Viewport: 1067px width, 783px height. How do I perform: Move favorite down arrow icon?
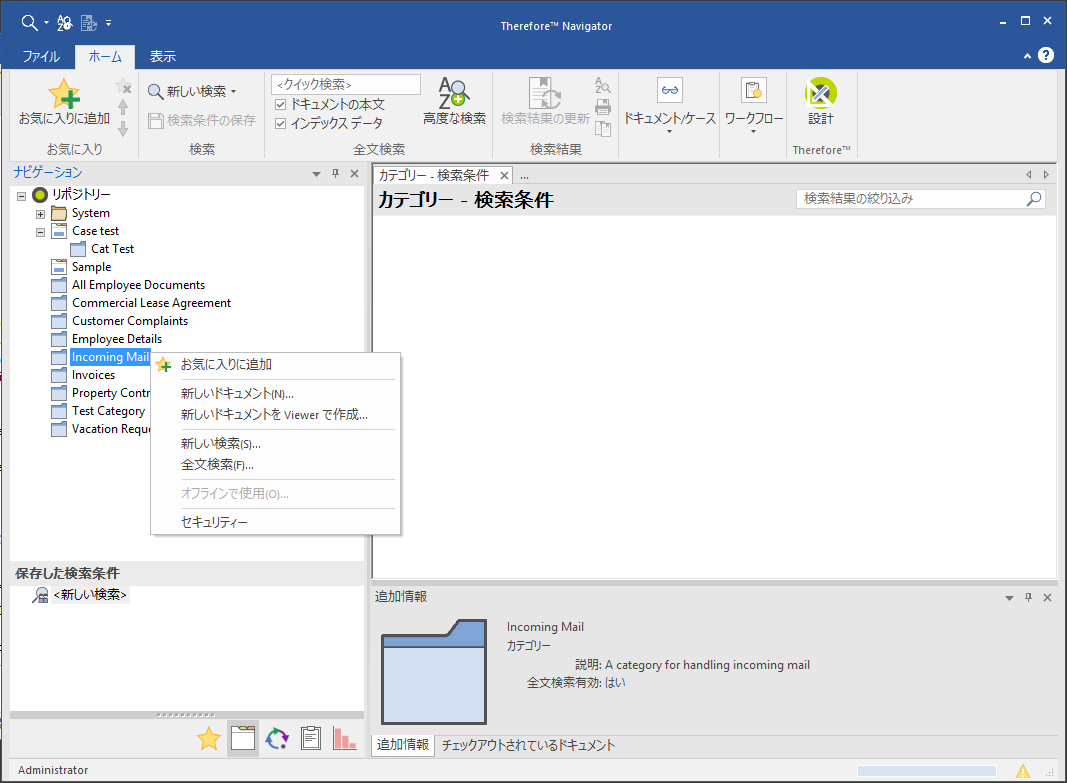coord(123,129)
